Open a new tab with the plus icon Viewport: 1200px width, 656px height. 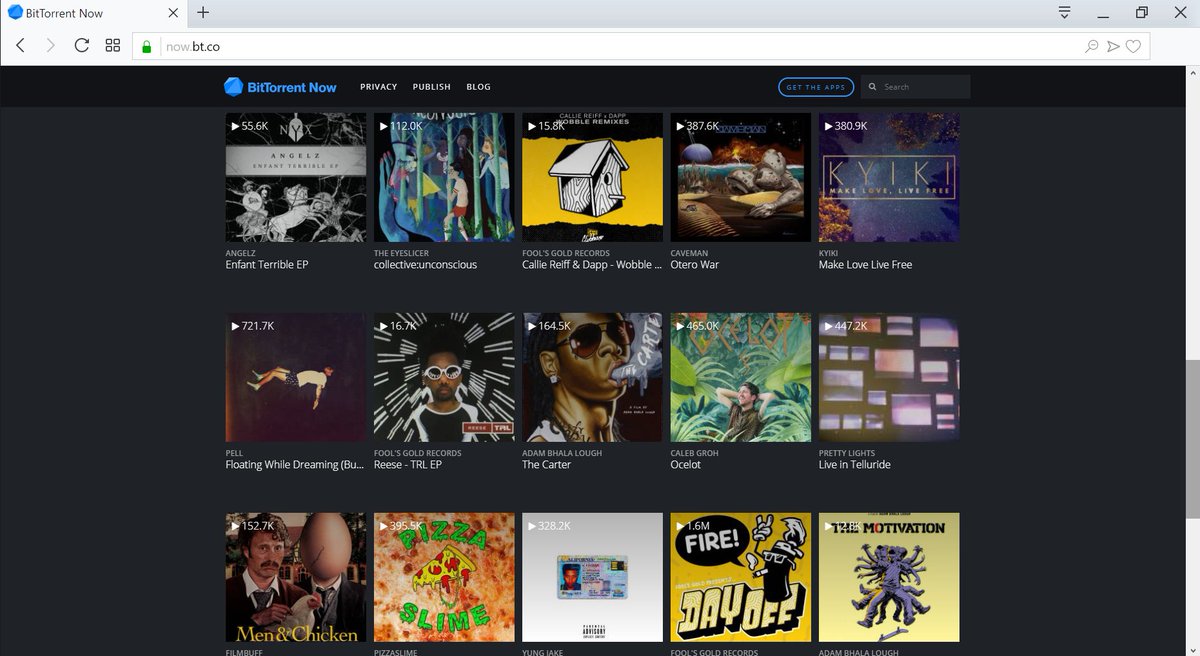click(203, 13)
